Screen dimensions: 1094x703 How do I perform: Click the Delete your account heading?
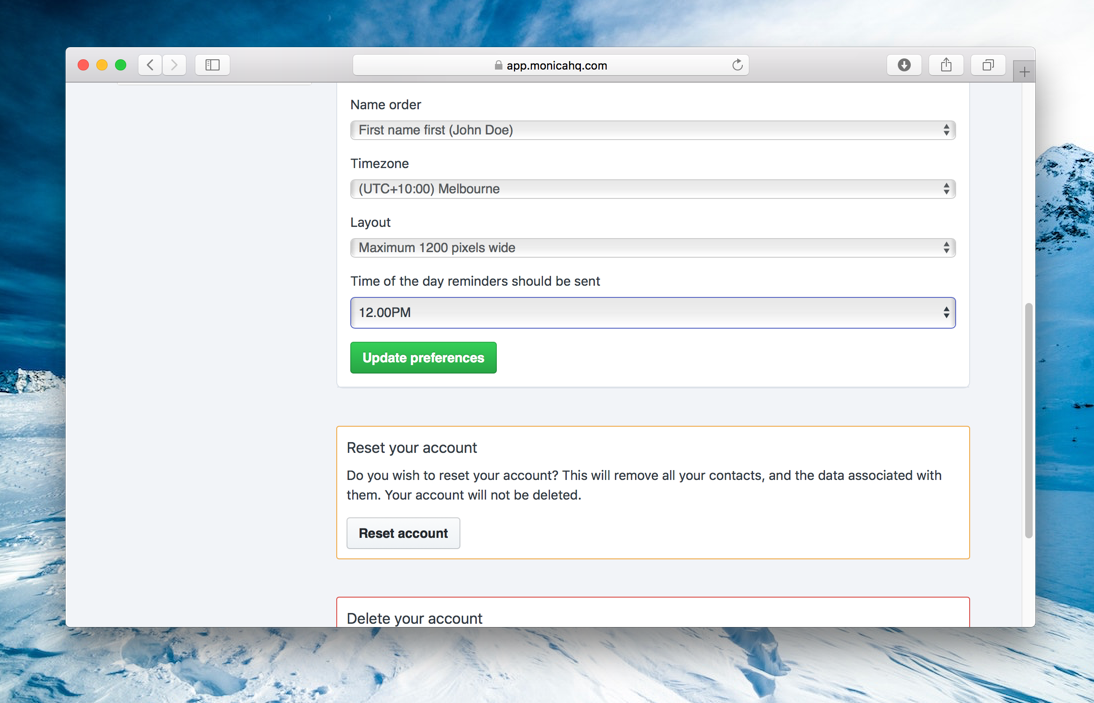point(414,619)
